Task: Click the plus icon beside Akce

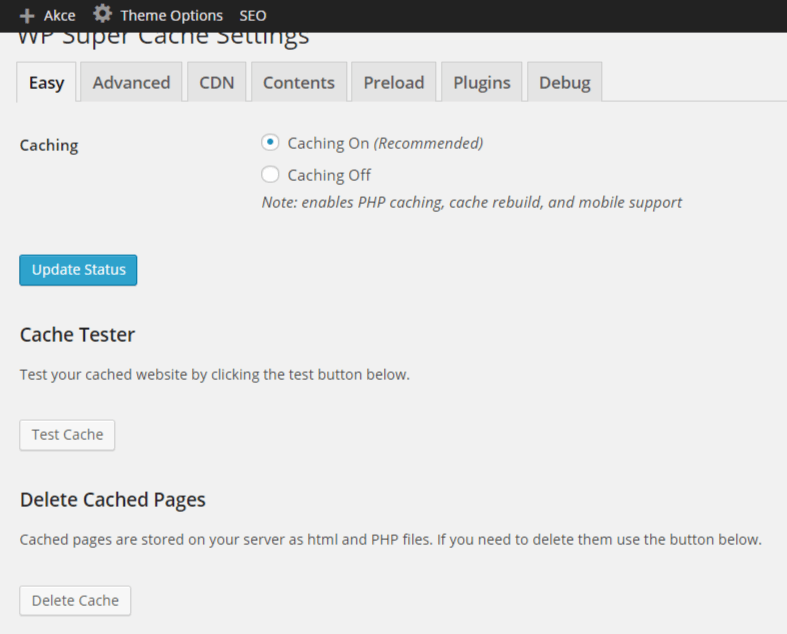Action: coord(27,16)
